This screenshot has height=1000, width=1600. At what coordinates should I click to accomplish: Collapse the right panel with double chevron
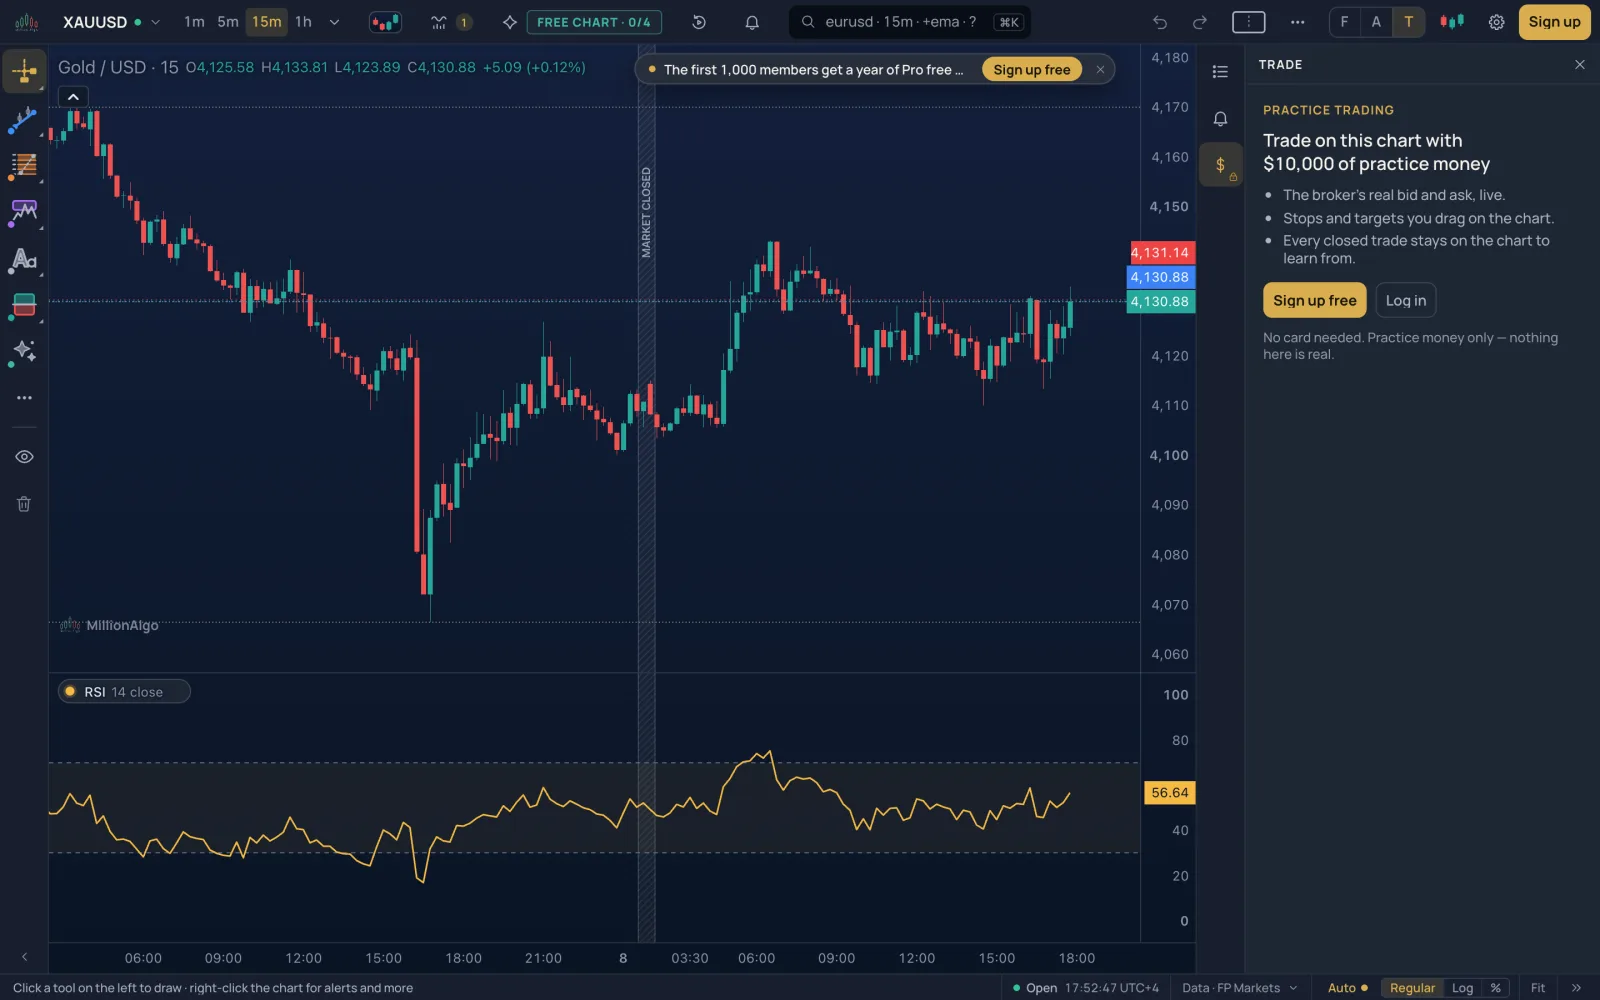1576,988
